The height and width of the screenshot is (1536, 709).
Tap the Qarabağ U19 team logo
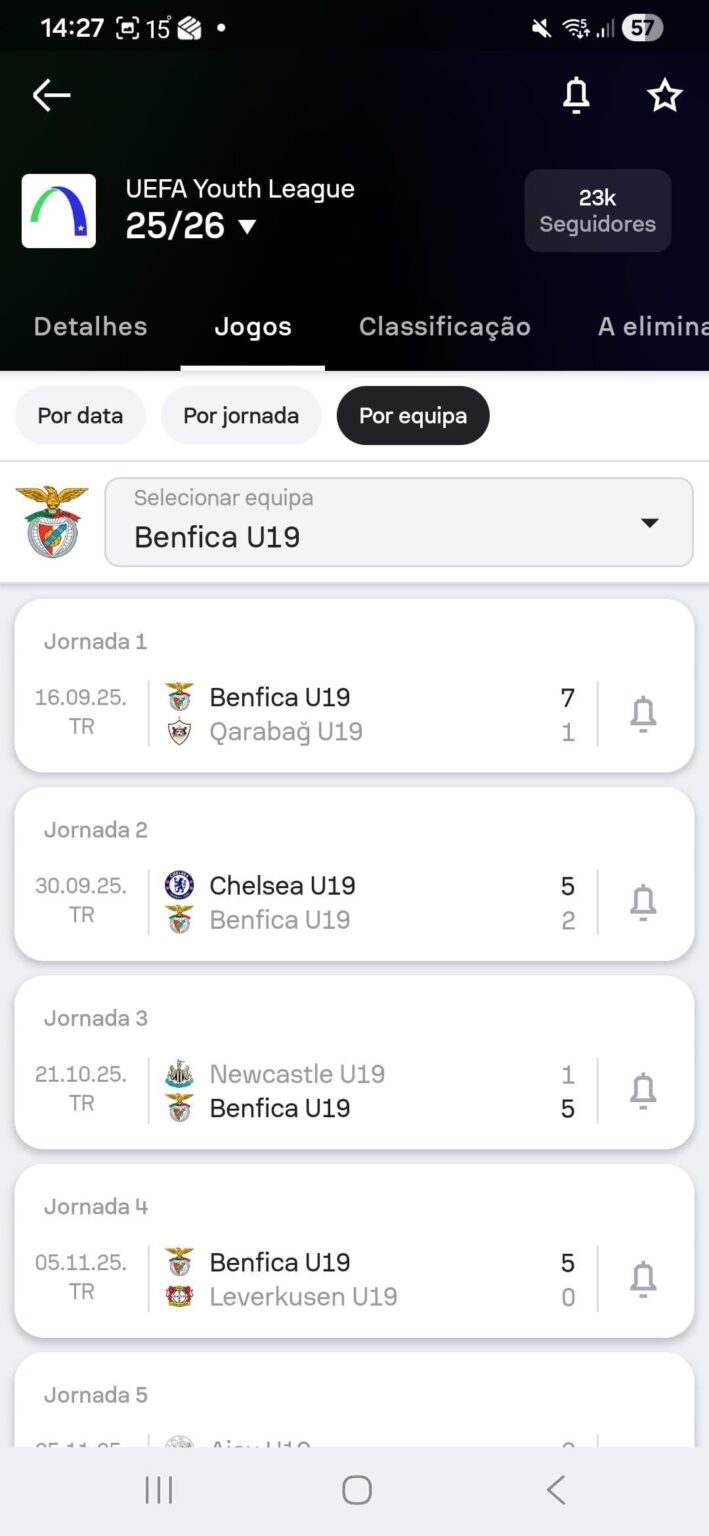point(179,730)
